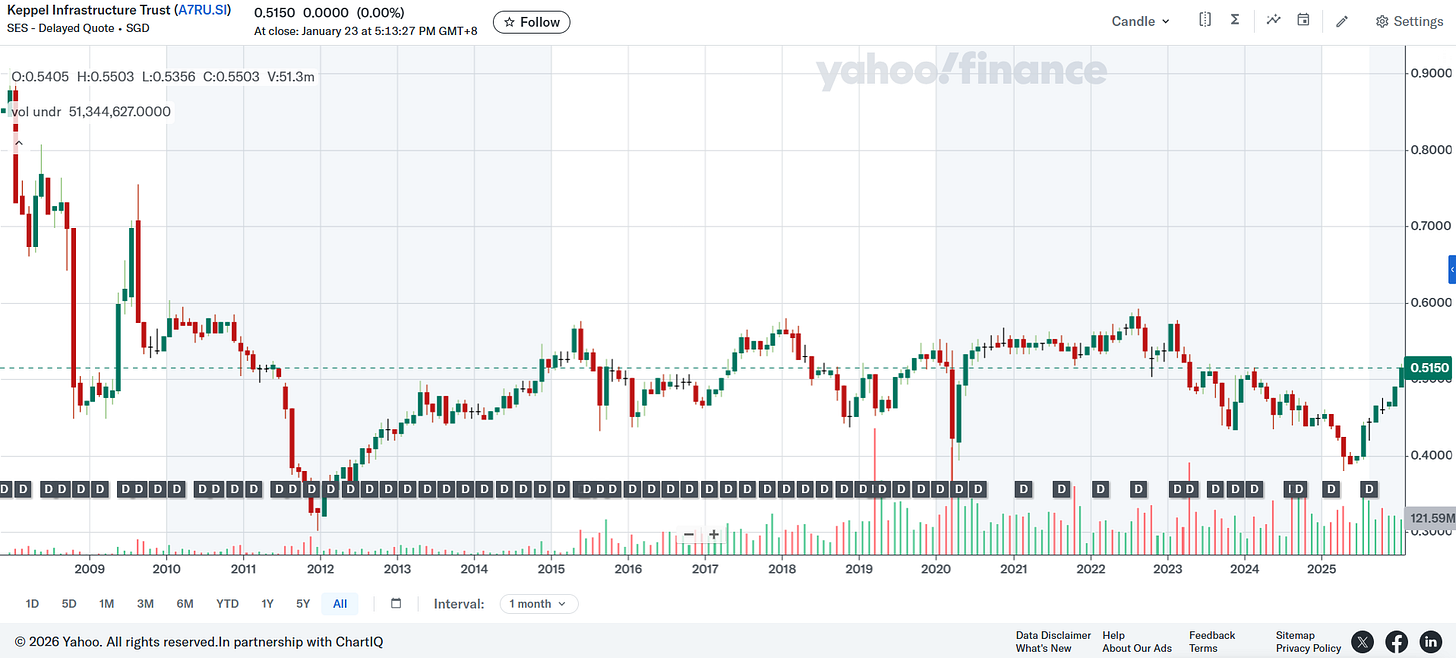The height and width of the screenshot is (658, 1456).
Task: Open the indicators sigma icon
Action: click(x=1235, y=20)
